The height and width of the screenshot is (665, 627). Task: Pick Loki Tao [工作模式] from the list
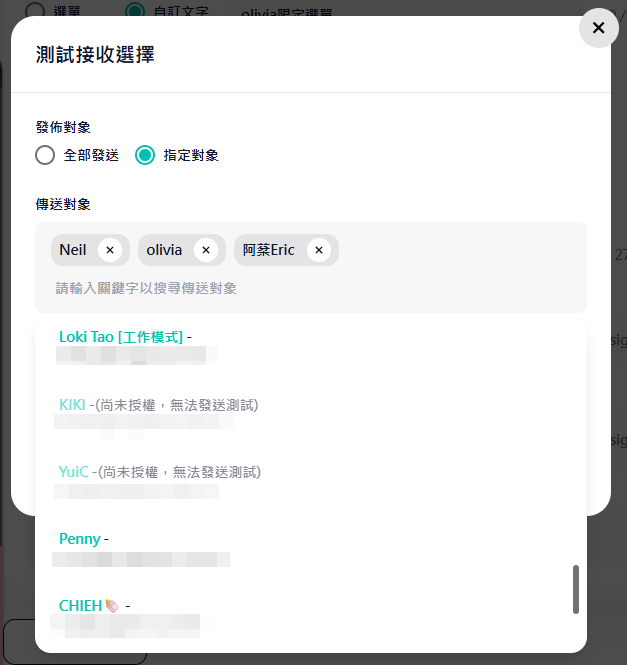(x=121, y=337)
